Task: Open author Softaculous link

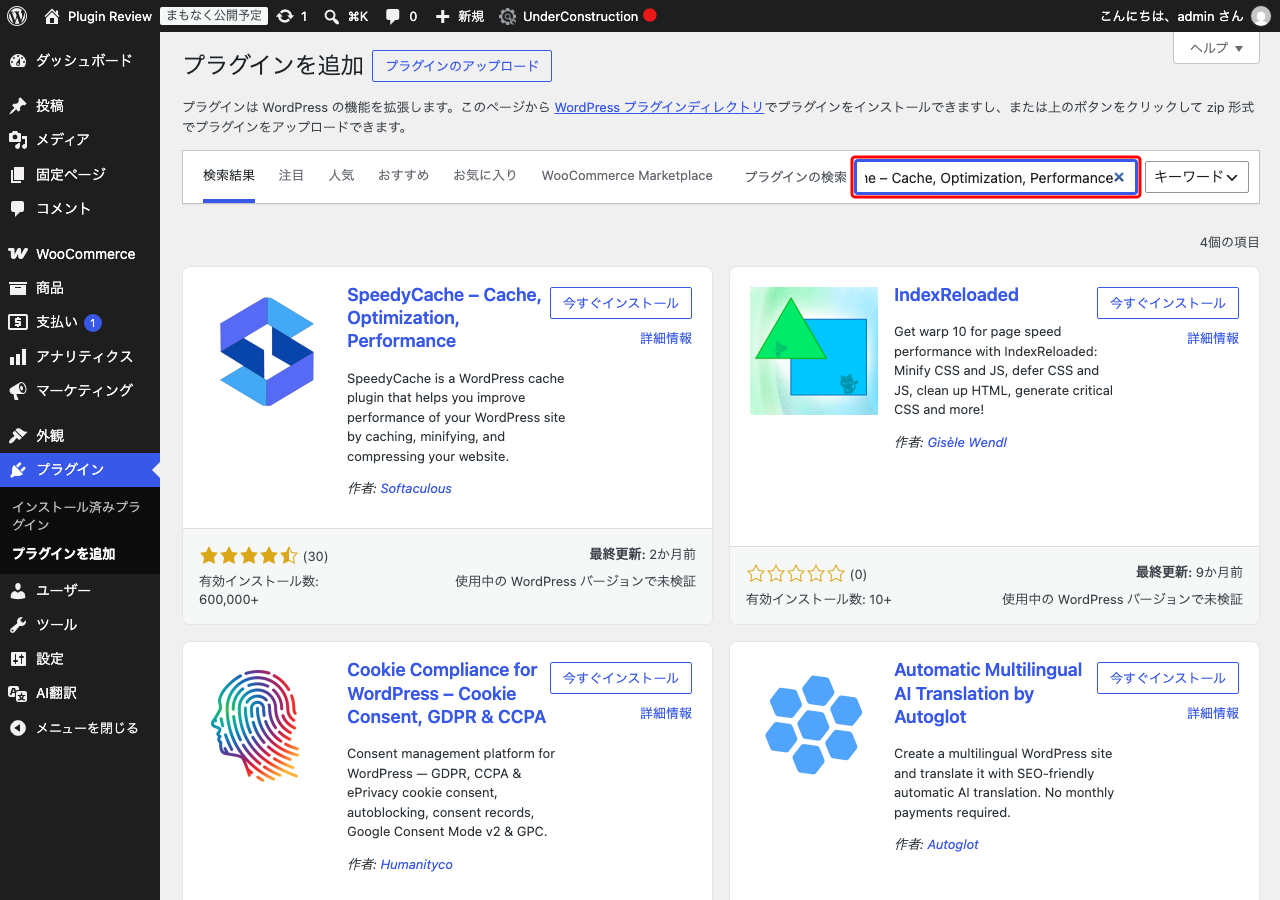Action: (x=416, y=489)
